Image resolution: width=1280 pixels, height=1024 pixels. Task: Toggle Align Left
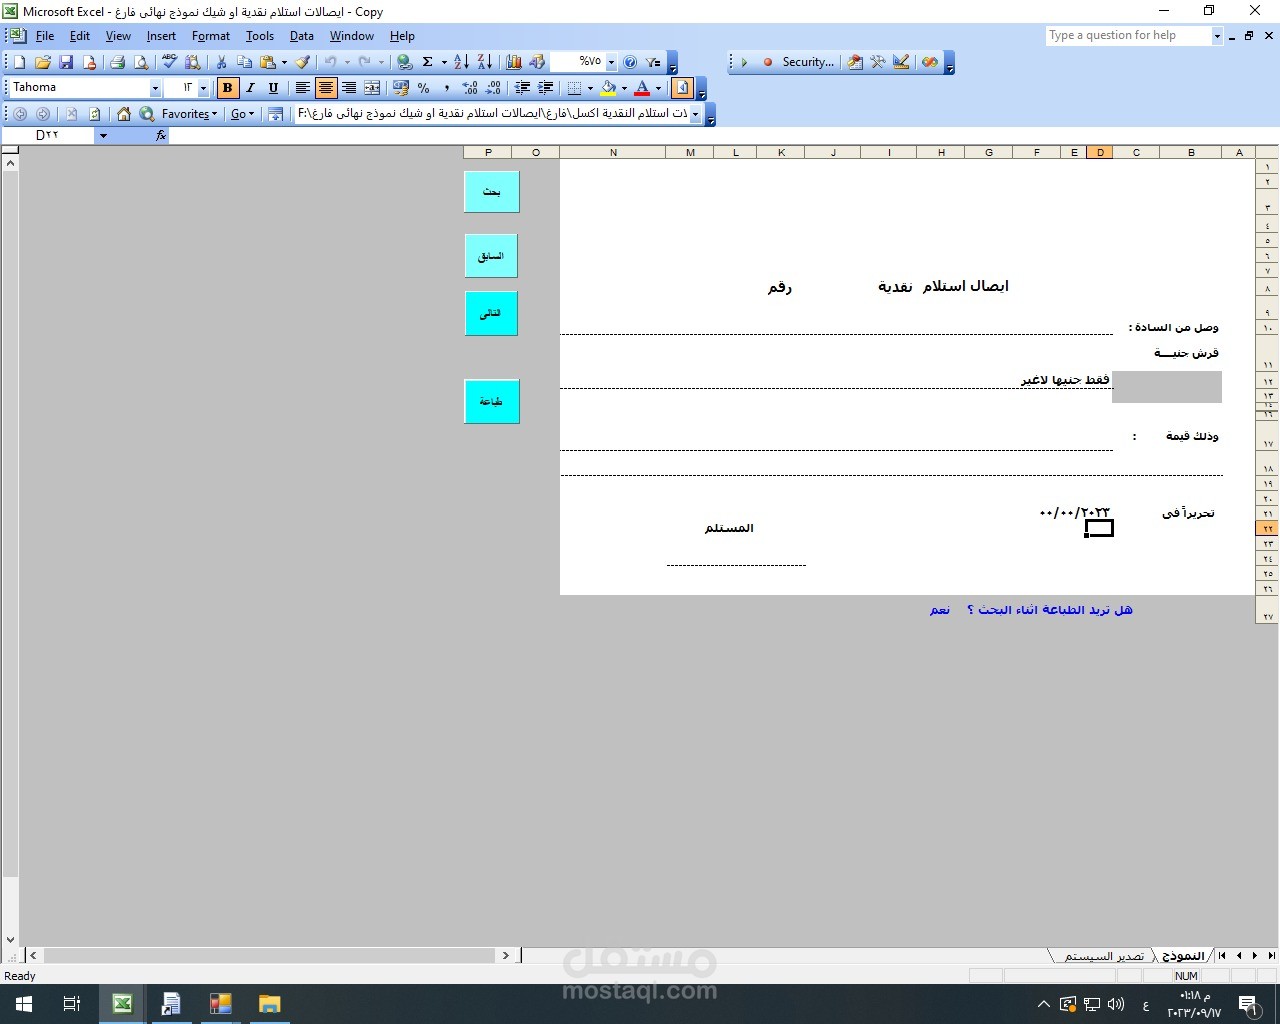pos(302,88)
